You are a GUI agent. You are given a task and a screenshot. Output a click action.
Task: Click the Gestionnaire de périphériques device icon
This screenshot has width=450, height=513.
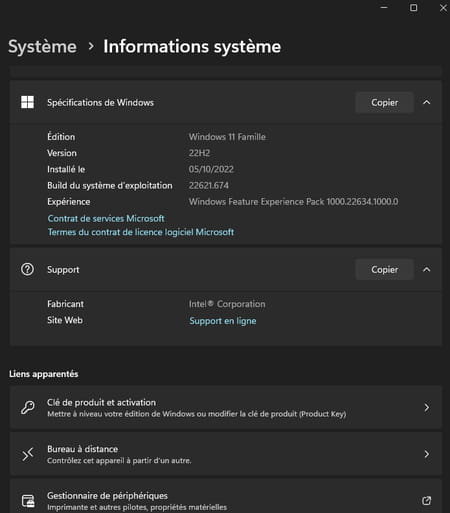click(28, 501)
